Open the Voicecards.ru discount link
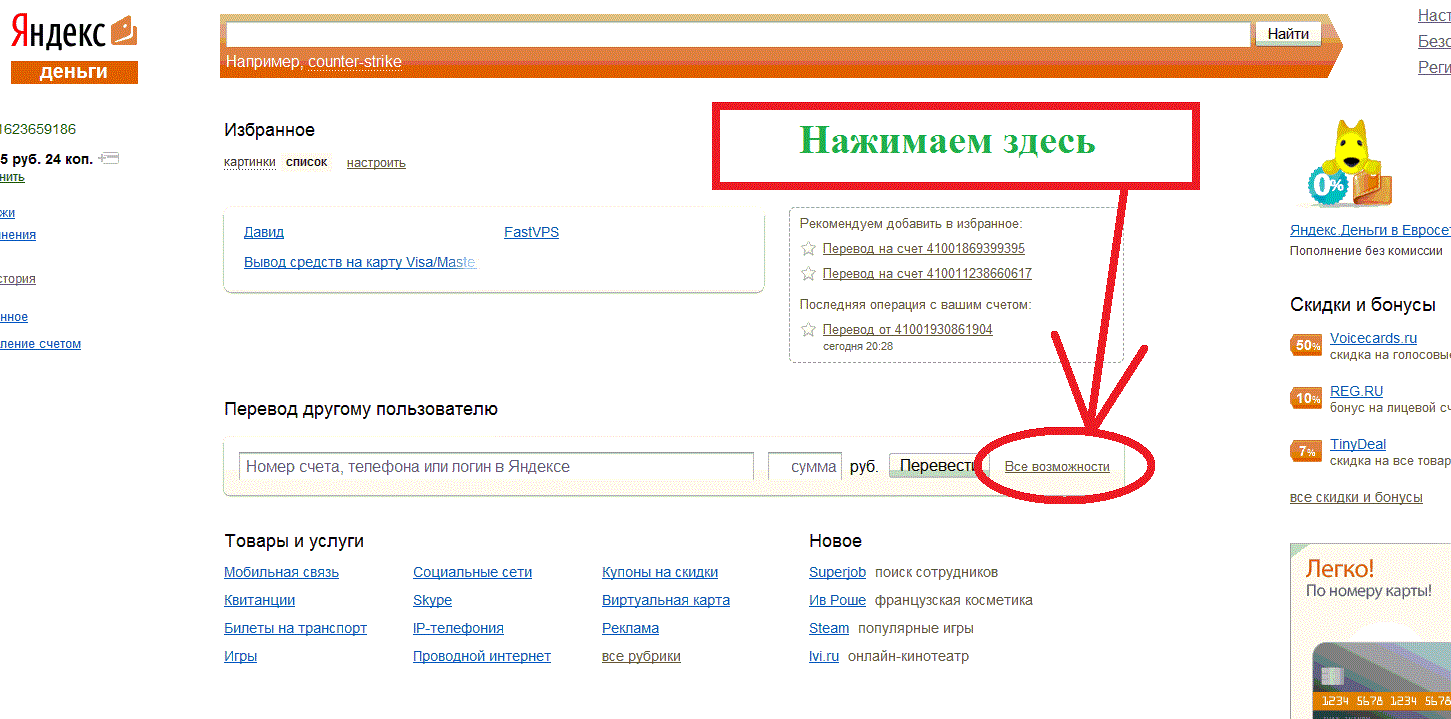This screenshot has width=1451, height=719. click(x=1373, y=338)
